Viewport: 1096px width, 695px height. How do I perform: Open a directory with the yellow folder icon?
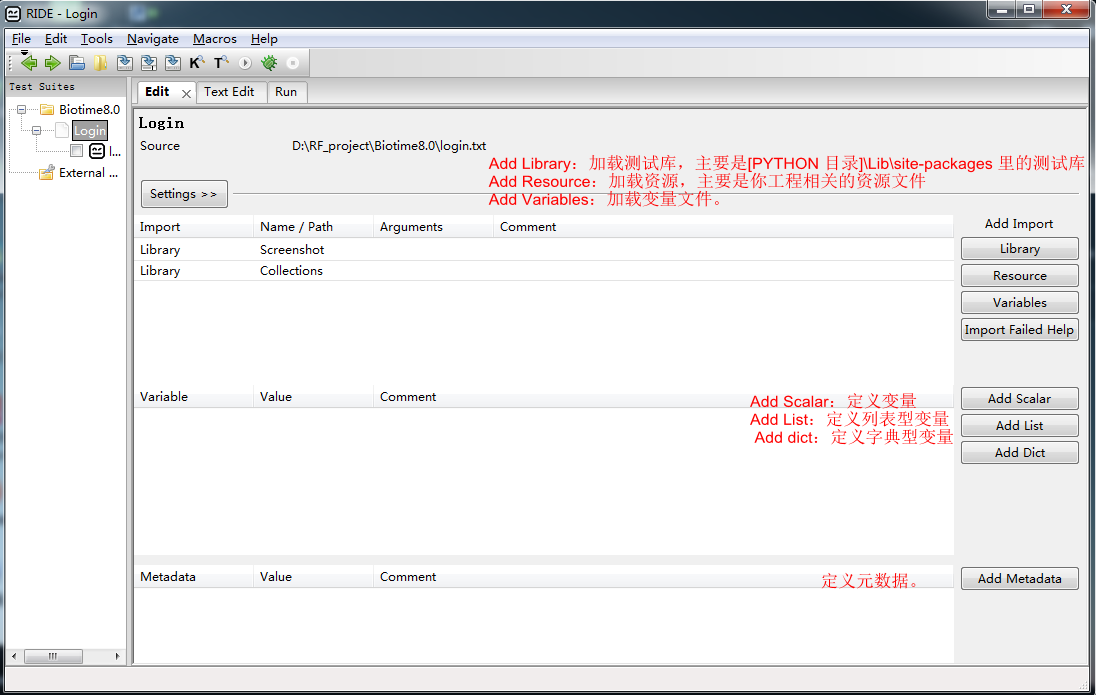pyautogui.click(x=101, y=63)
